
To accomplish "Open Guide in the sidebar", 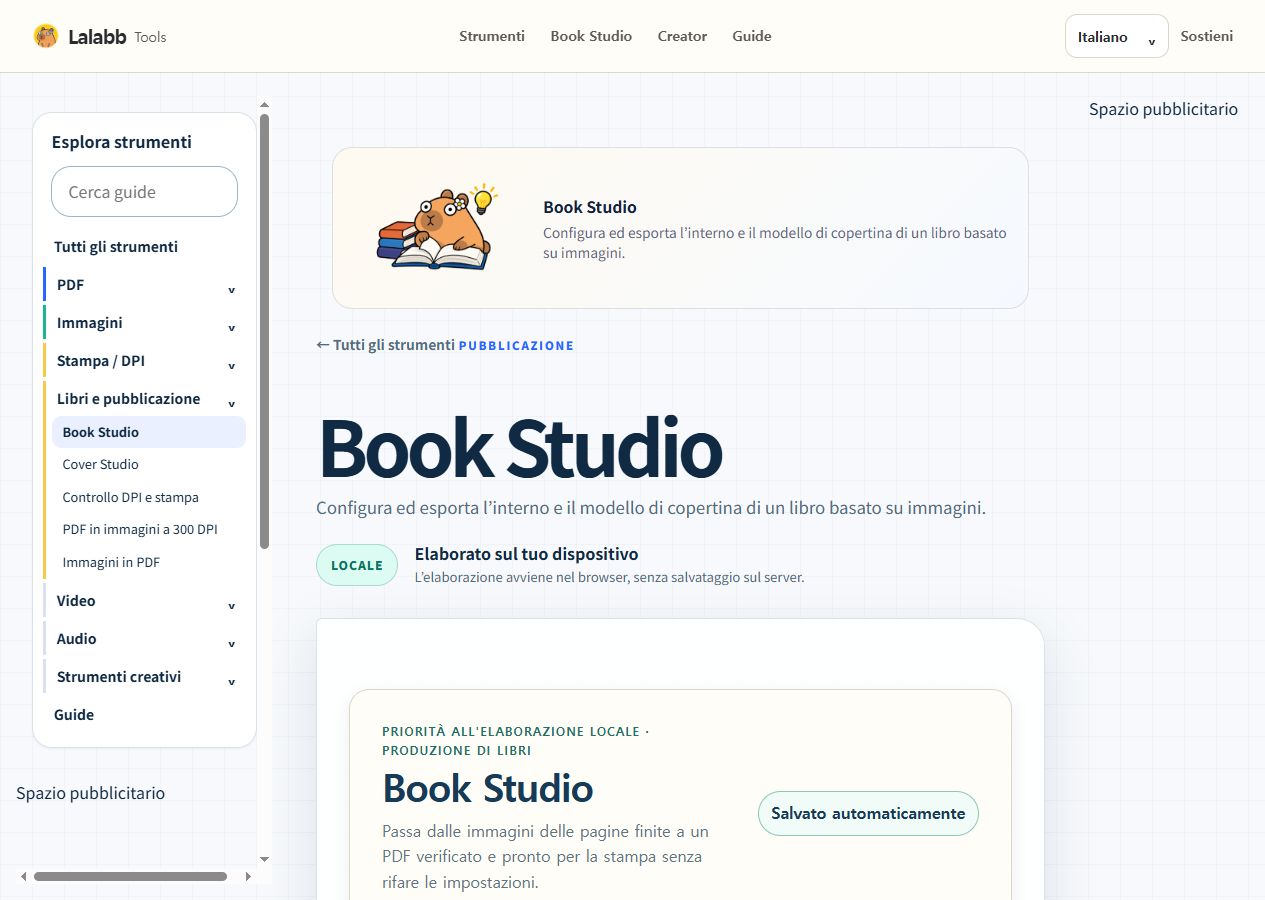I will [74, 714].
